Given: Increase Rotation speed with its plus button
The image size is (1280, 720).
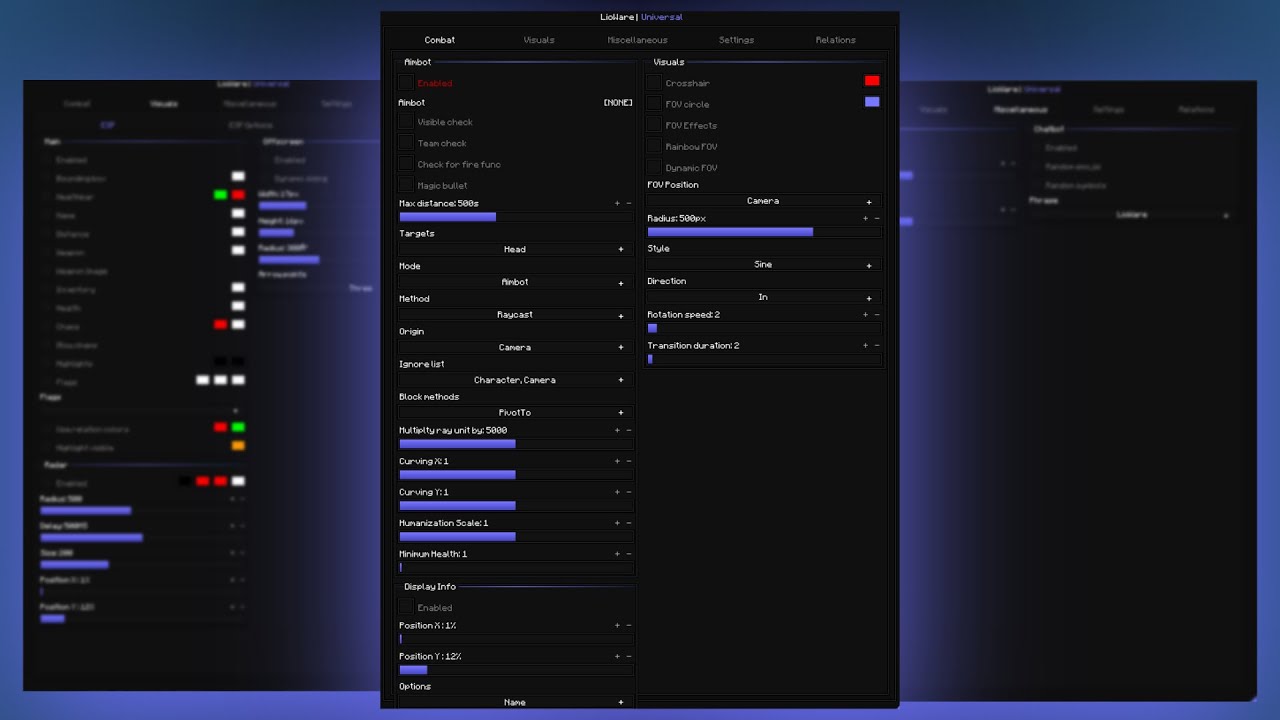Looking at the screenshot, I should [865, 315].
